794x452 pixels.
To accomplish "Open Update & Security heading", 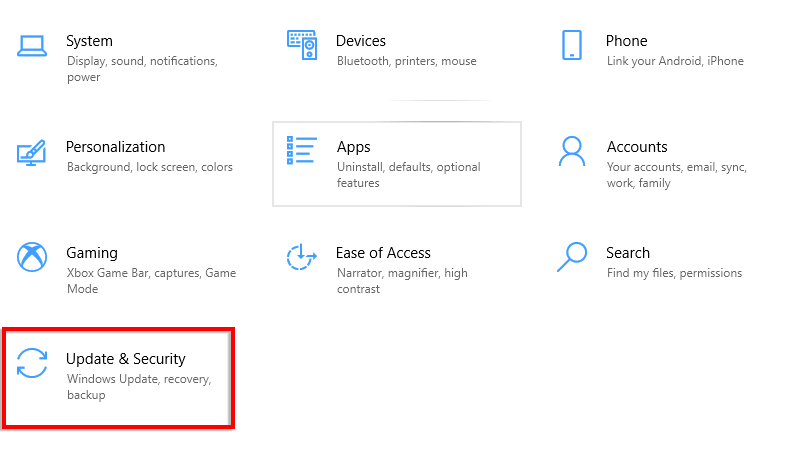I will (x=126, y=359).
